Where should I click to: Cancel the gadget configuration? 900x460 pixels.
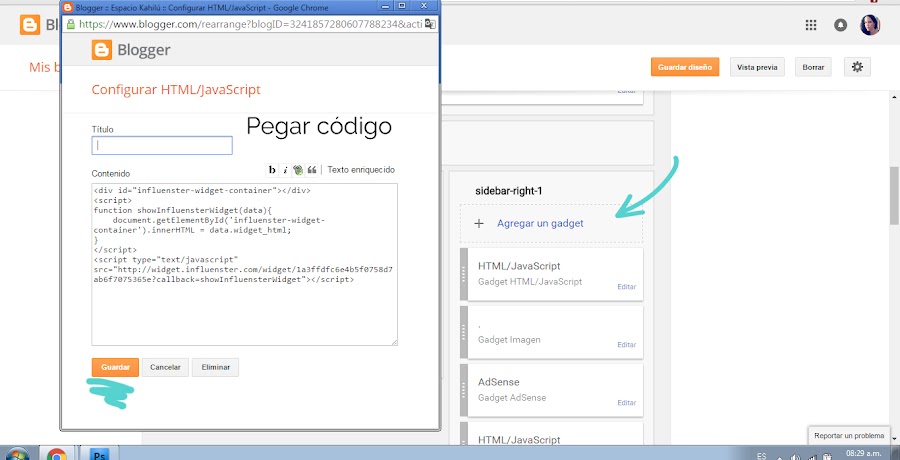click(x=165, y=368)
